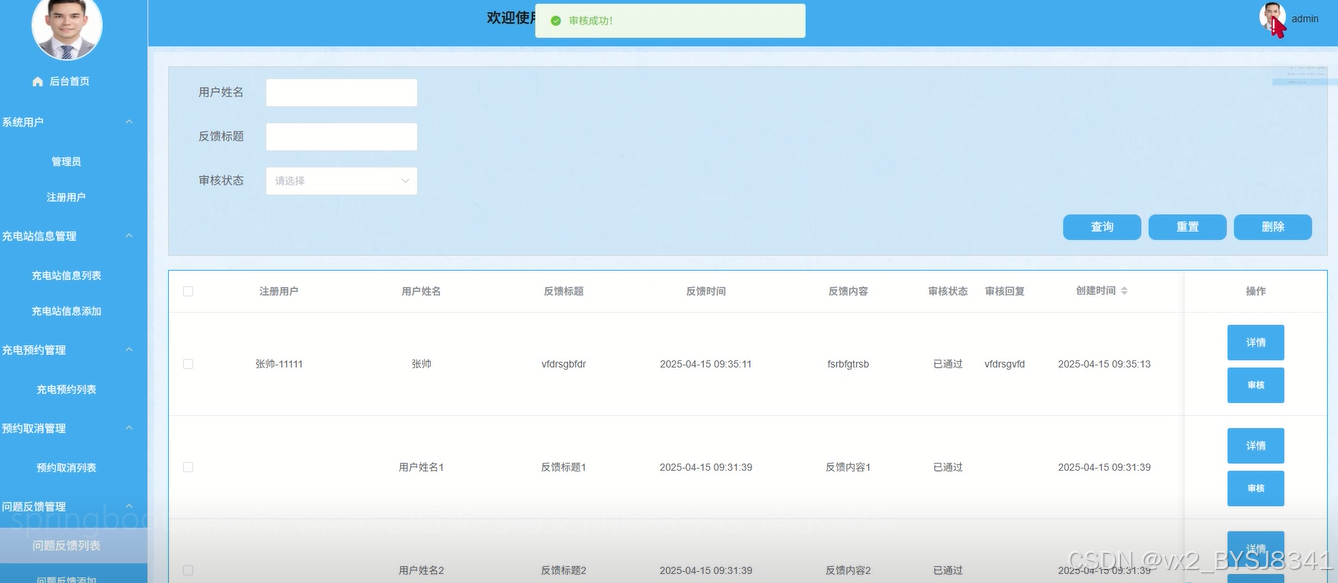Toggle the select-all checkbox in table header

click(188, 291)
